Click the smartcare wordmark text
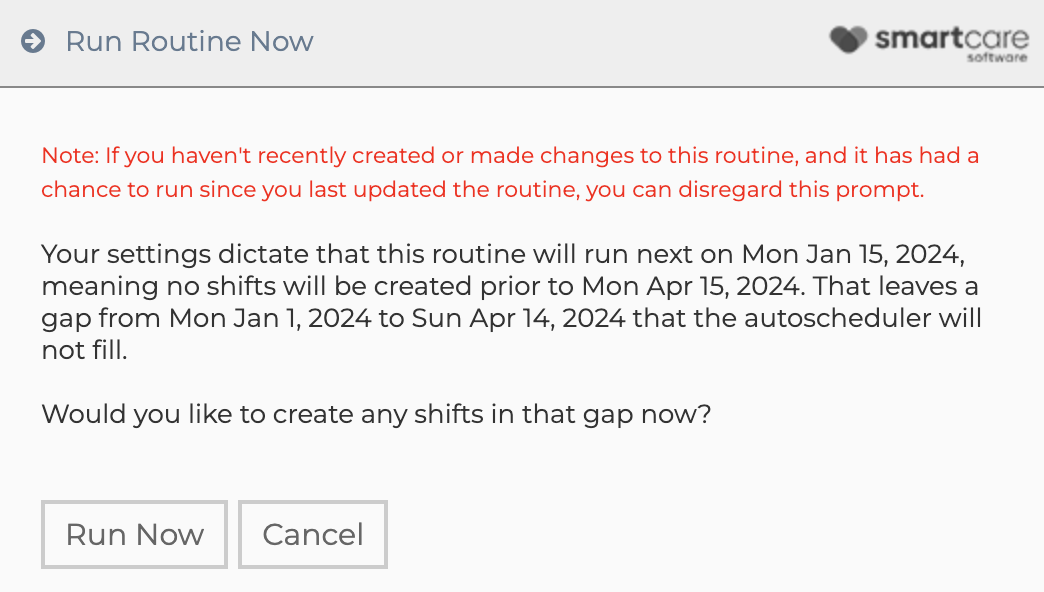 [951, 39]
